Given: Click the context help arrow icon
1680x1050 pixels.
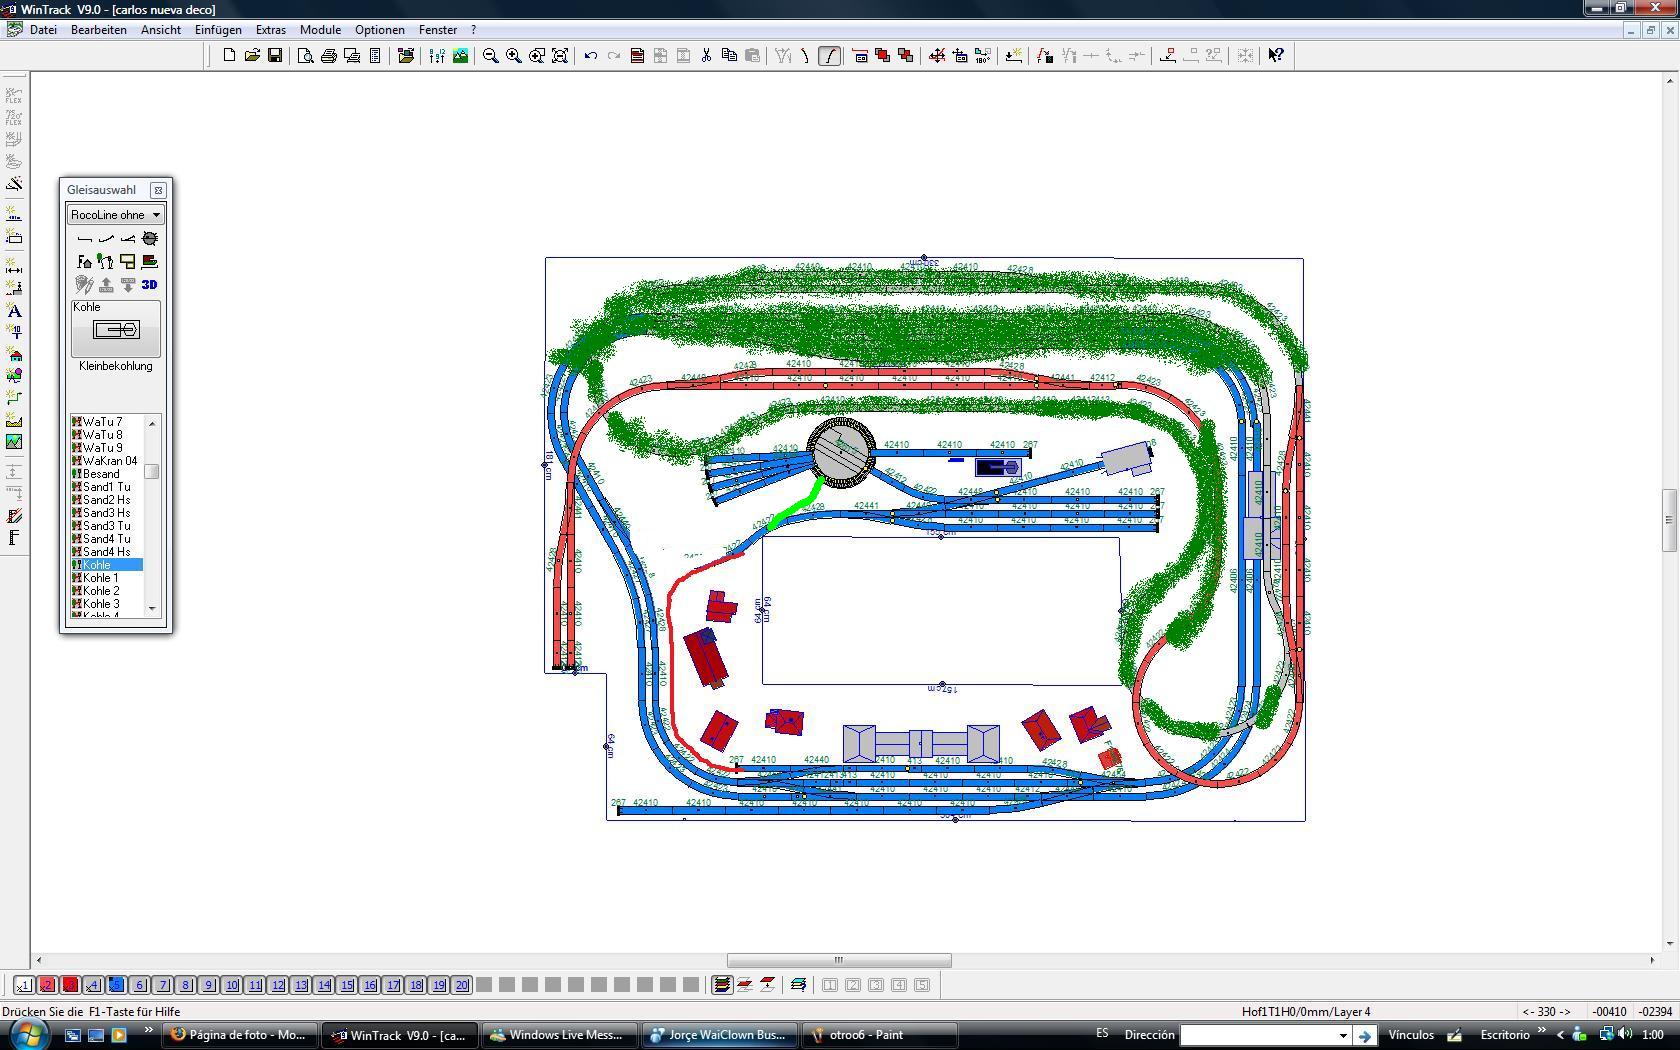Looking at the screenshot, I should click(x=1276, y=56).
